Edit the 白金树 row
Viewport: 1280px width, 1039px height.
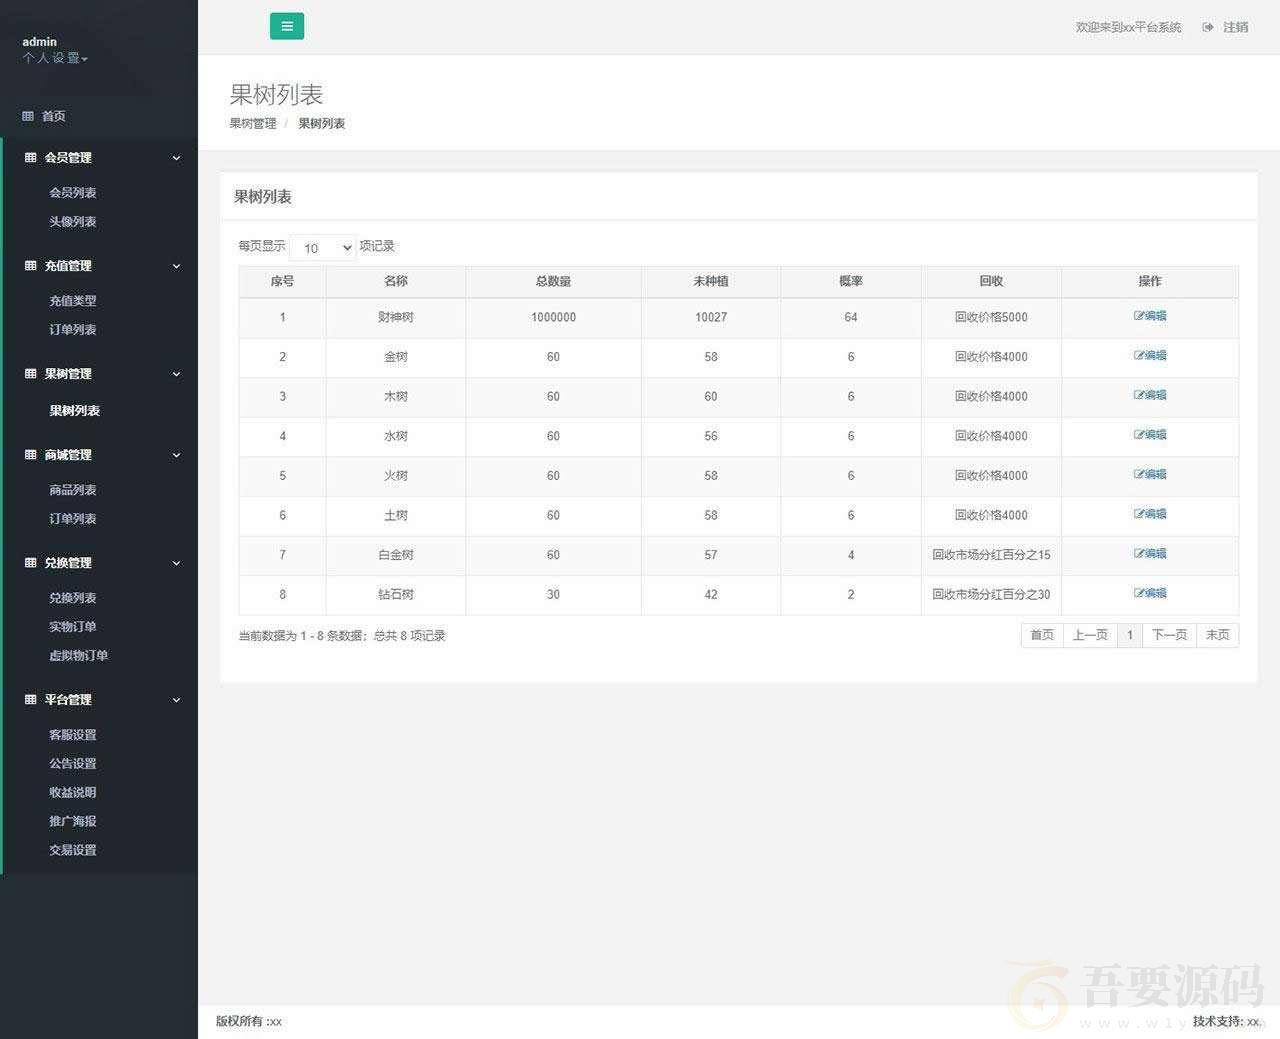1150,554
